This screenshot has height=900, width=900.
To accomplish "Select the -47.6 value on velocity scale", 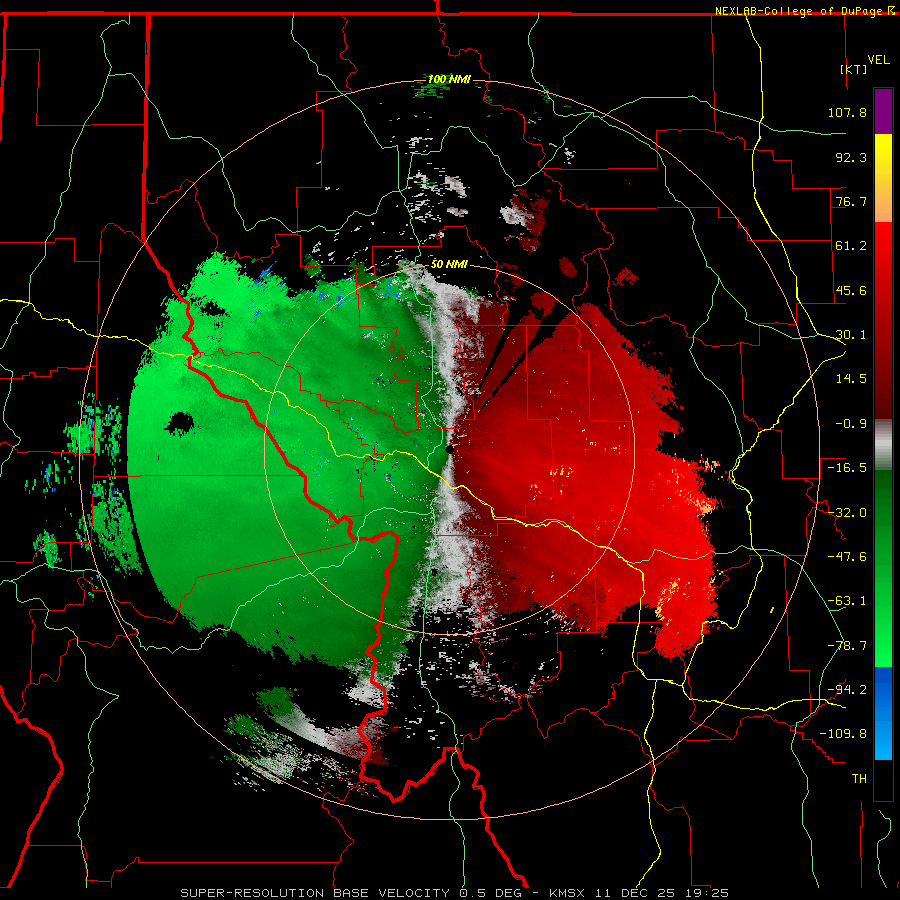I will pyautogui.click(x=847, y=557).
